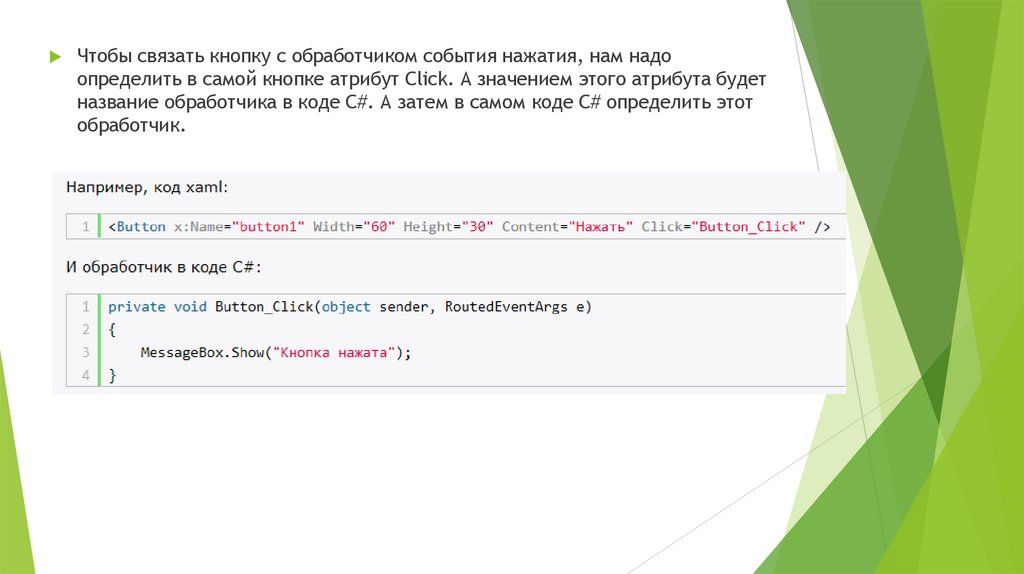The height and width of the screenshot is (574, 1024).
Task: Click the green triangle bullet marker
Action: [x=56, y=57]
